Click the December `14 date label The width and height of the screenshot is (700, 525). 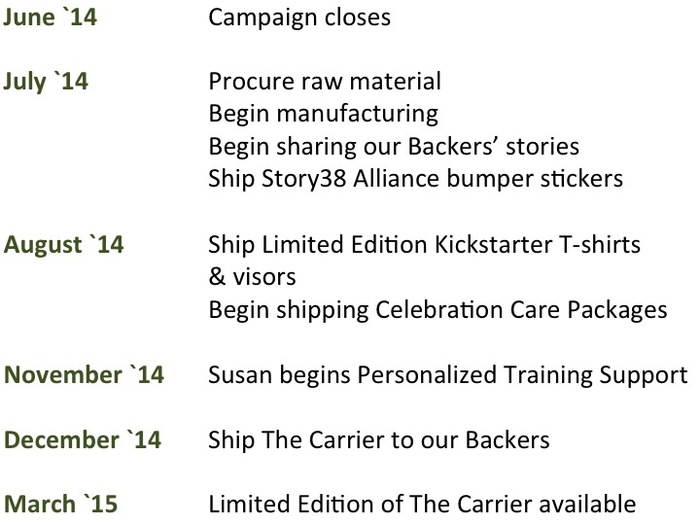coord(82,440)
